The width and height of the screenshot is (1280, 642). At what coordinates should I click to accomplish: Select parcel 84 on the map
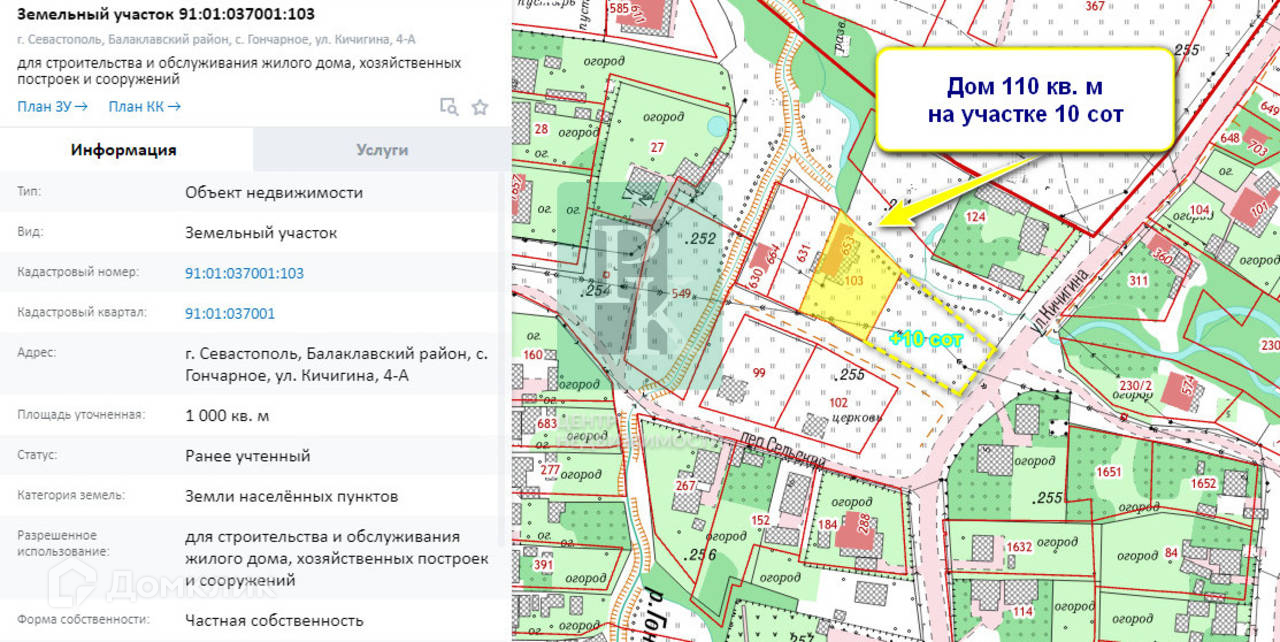point(1172,551)
